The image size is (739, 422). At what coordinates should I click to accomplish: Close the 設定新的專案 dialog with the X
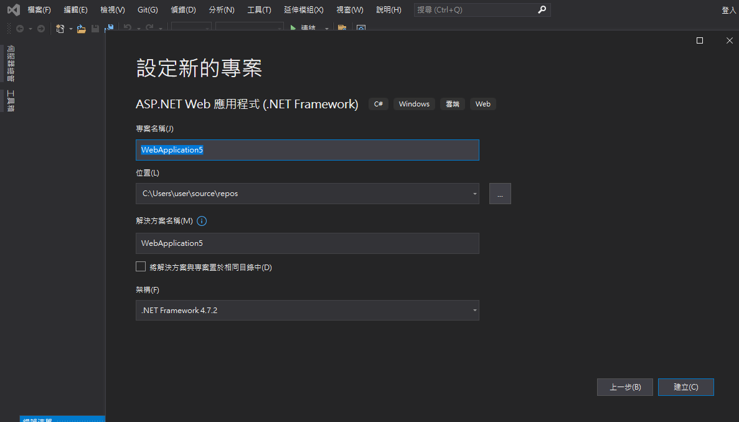click(730, 41)
